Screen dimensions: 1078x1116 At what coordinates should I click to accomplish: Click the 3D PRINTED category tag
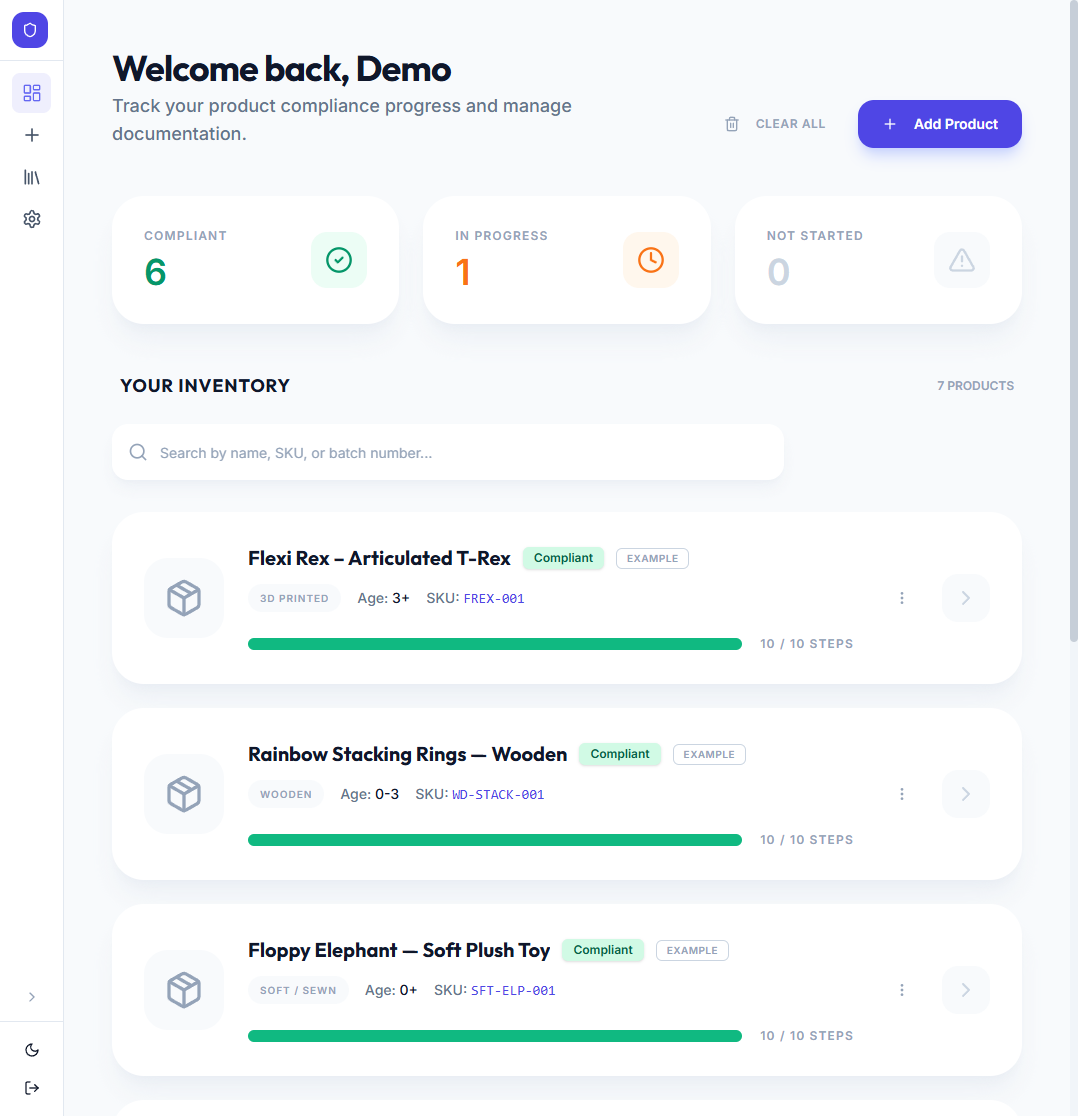(294, 599)
